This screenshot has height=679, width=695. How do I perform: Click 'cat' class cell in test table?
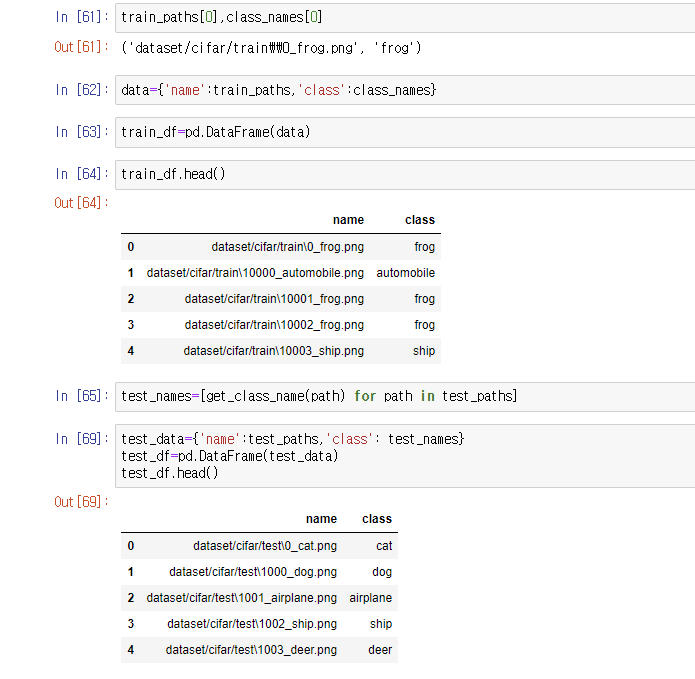(x=384, y=546)
